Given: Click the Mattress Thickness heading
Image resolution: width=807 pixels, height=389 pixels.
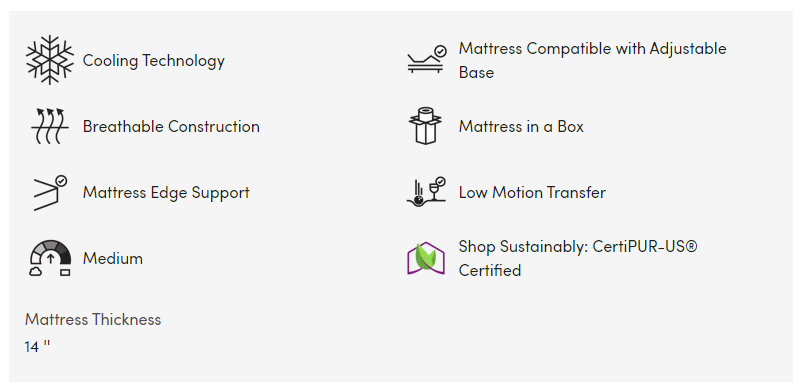Looking at the screenshot, I should 93,320.
